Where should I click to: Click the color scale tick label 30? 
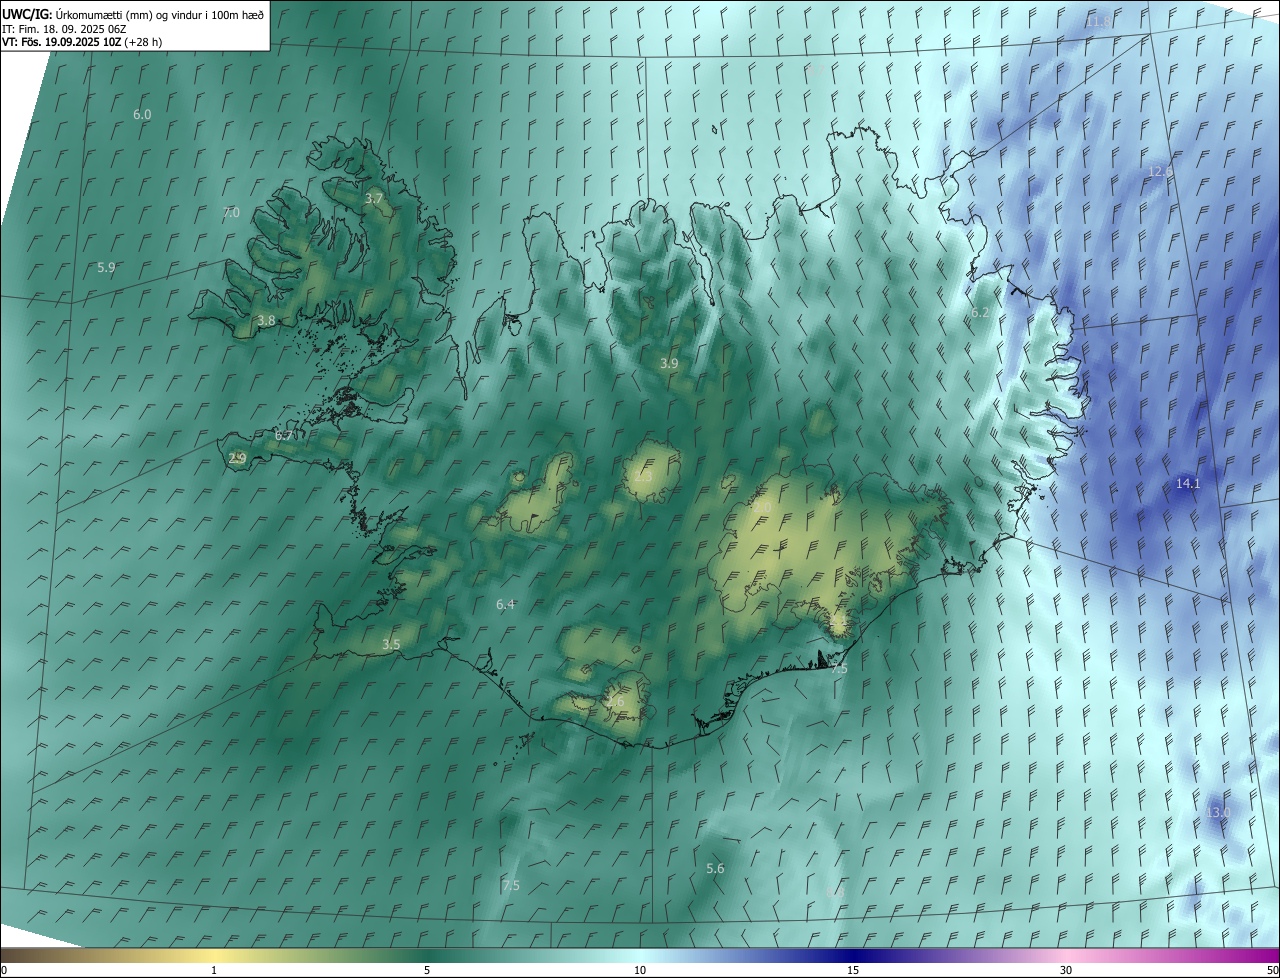point(1066,971)
